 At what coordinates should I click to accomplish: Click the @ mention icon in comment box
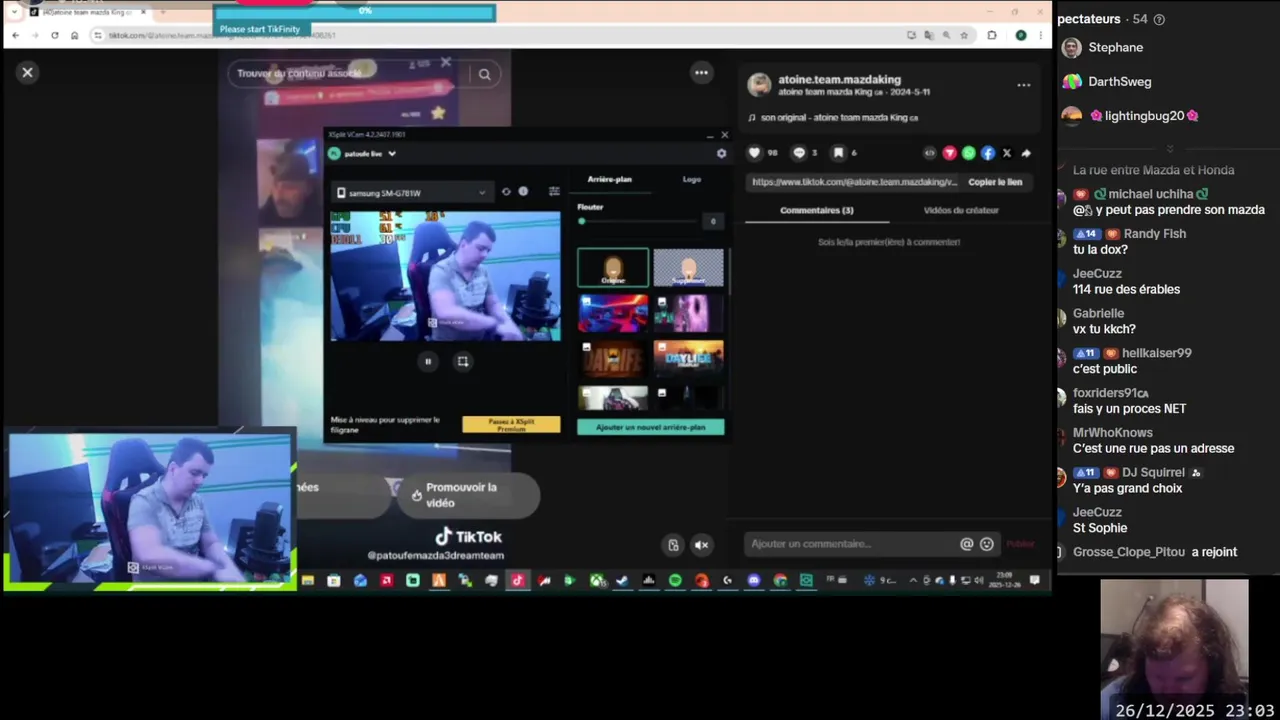(x=967, y=544)
